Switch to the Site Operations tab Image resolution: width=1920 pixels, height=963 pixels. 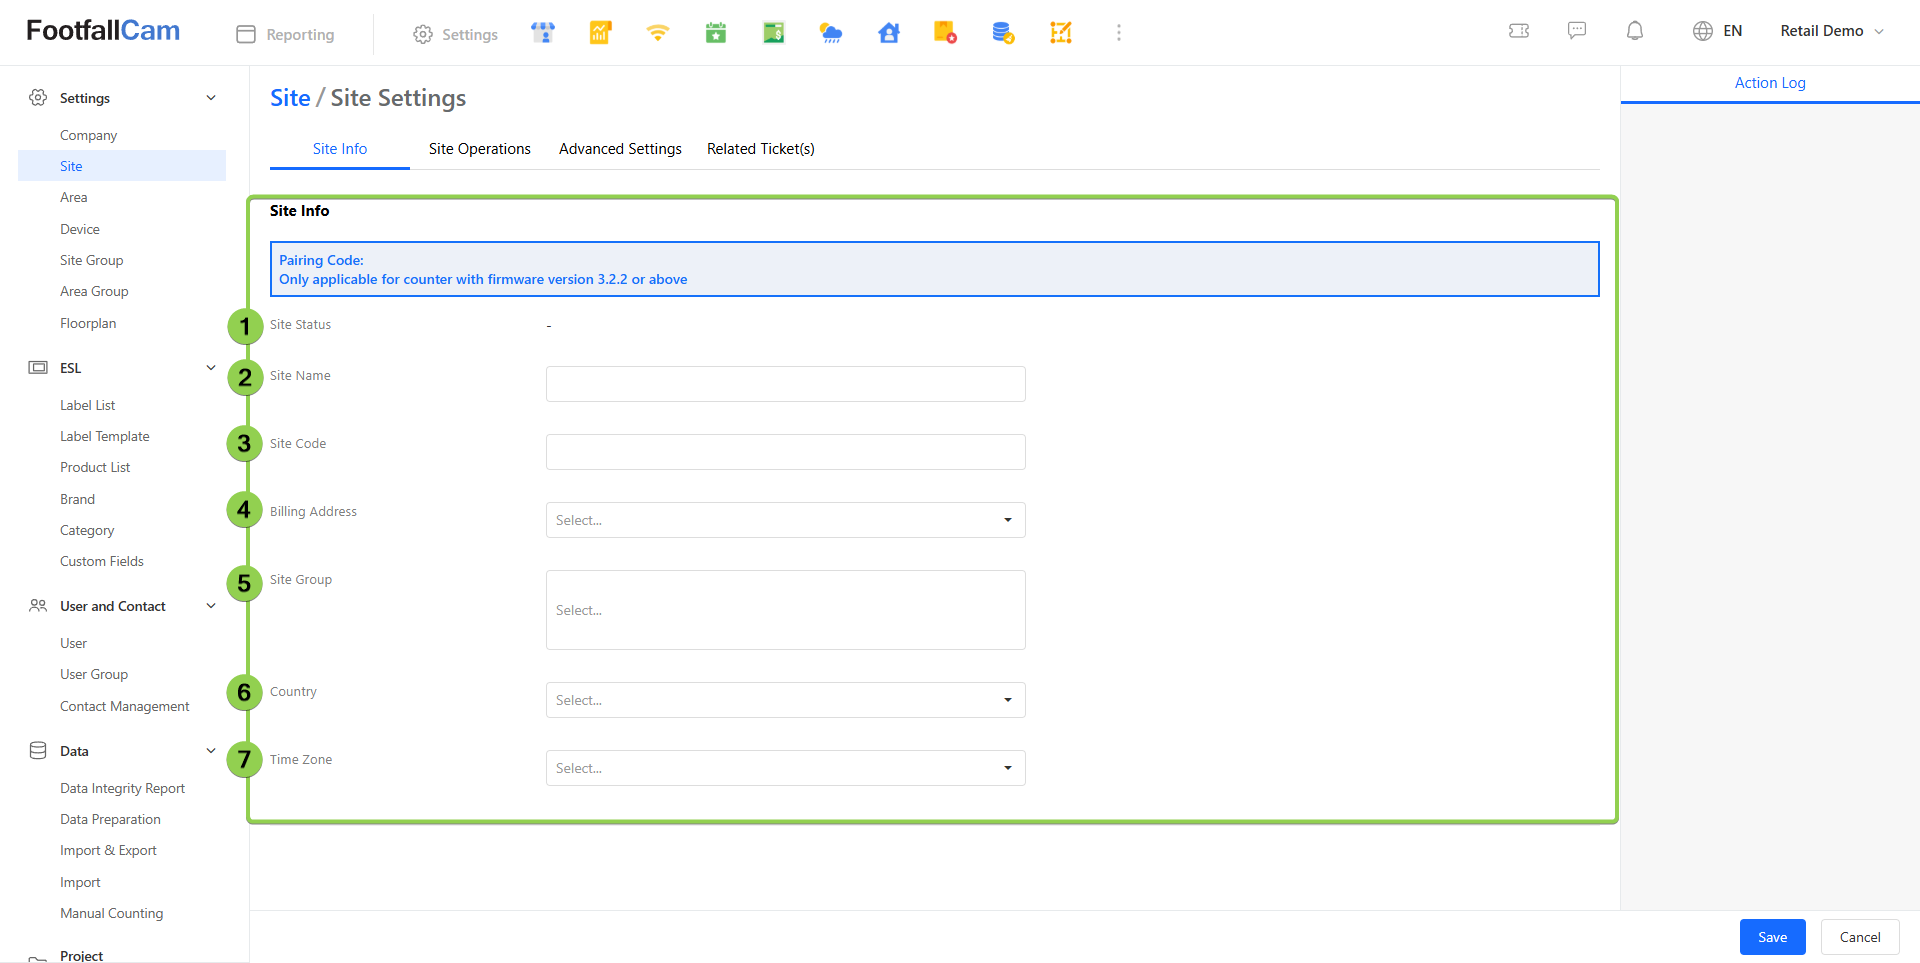[x=479, y=149]
